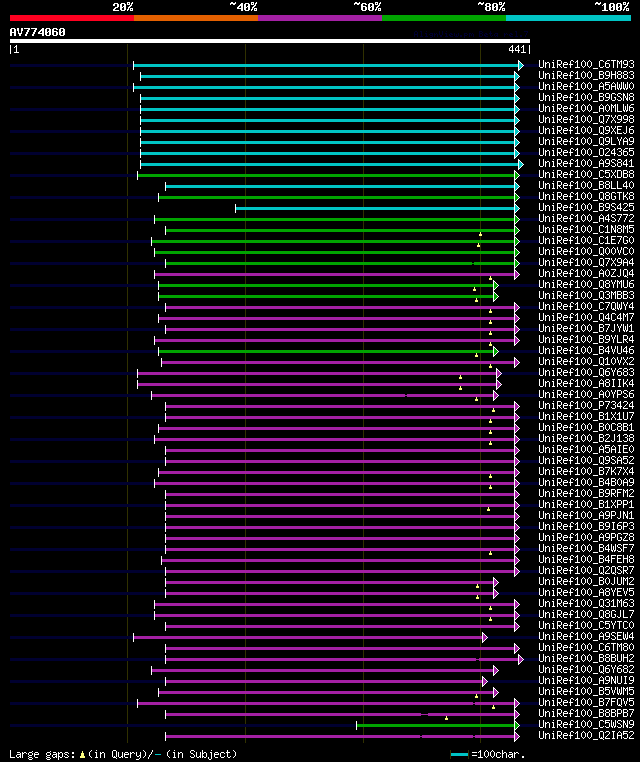
Task: Click the UniRef100_B0JUM2 label
Action: 586,582
